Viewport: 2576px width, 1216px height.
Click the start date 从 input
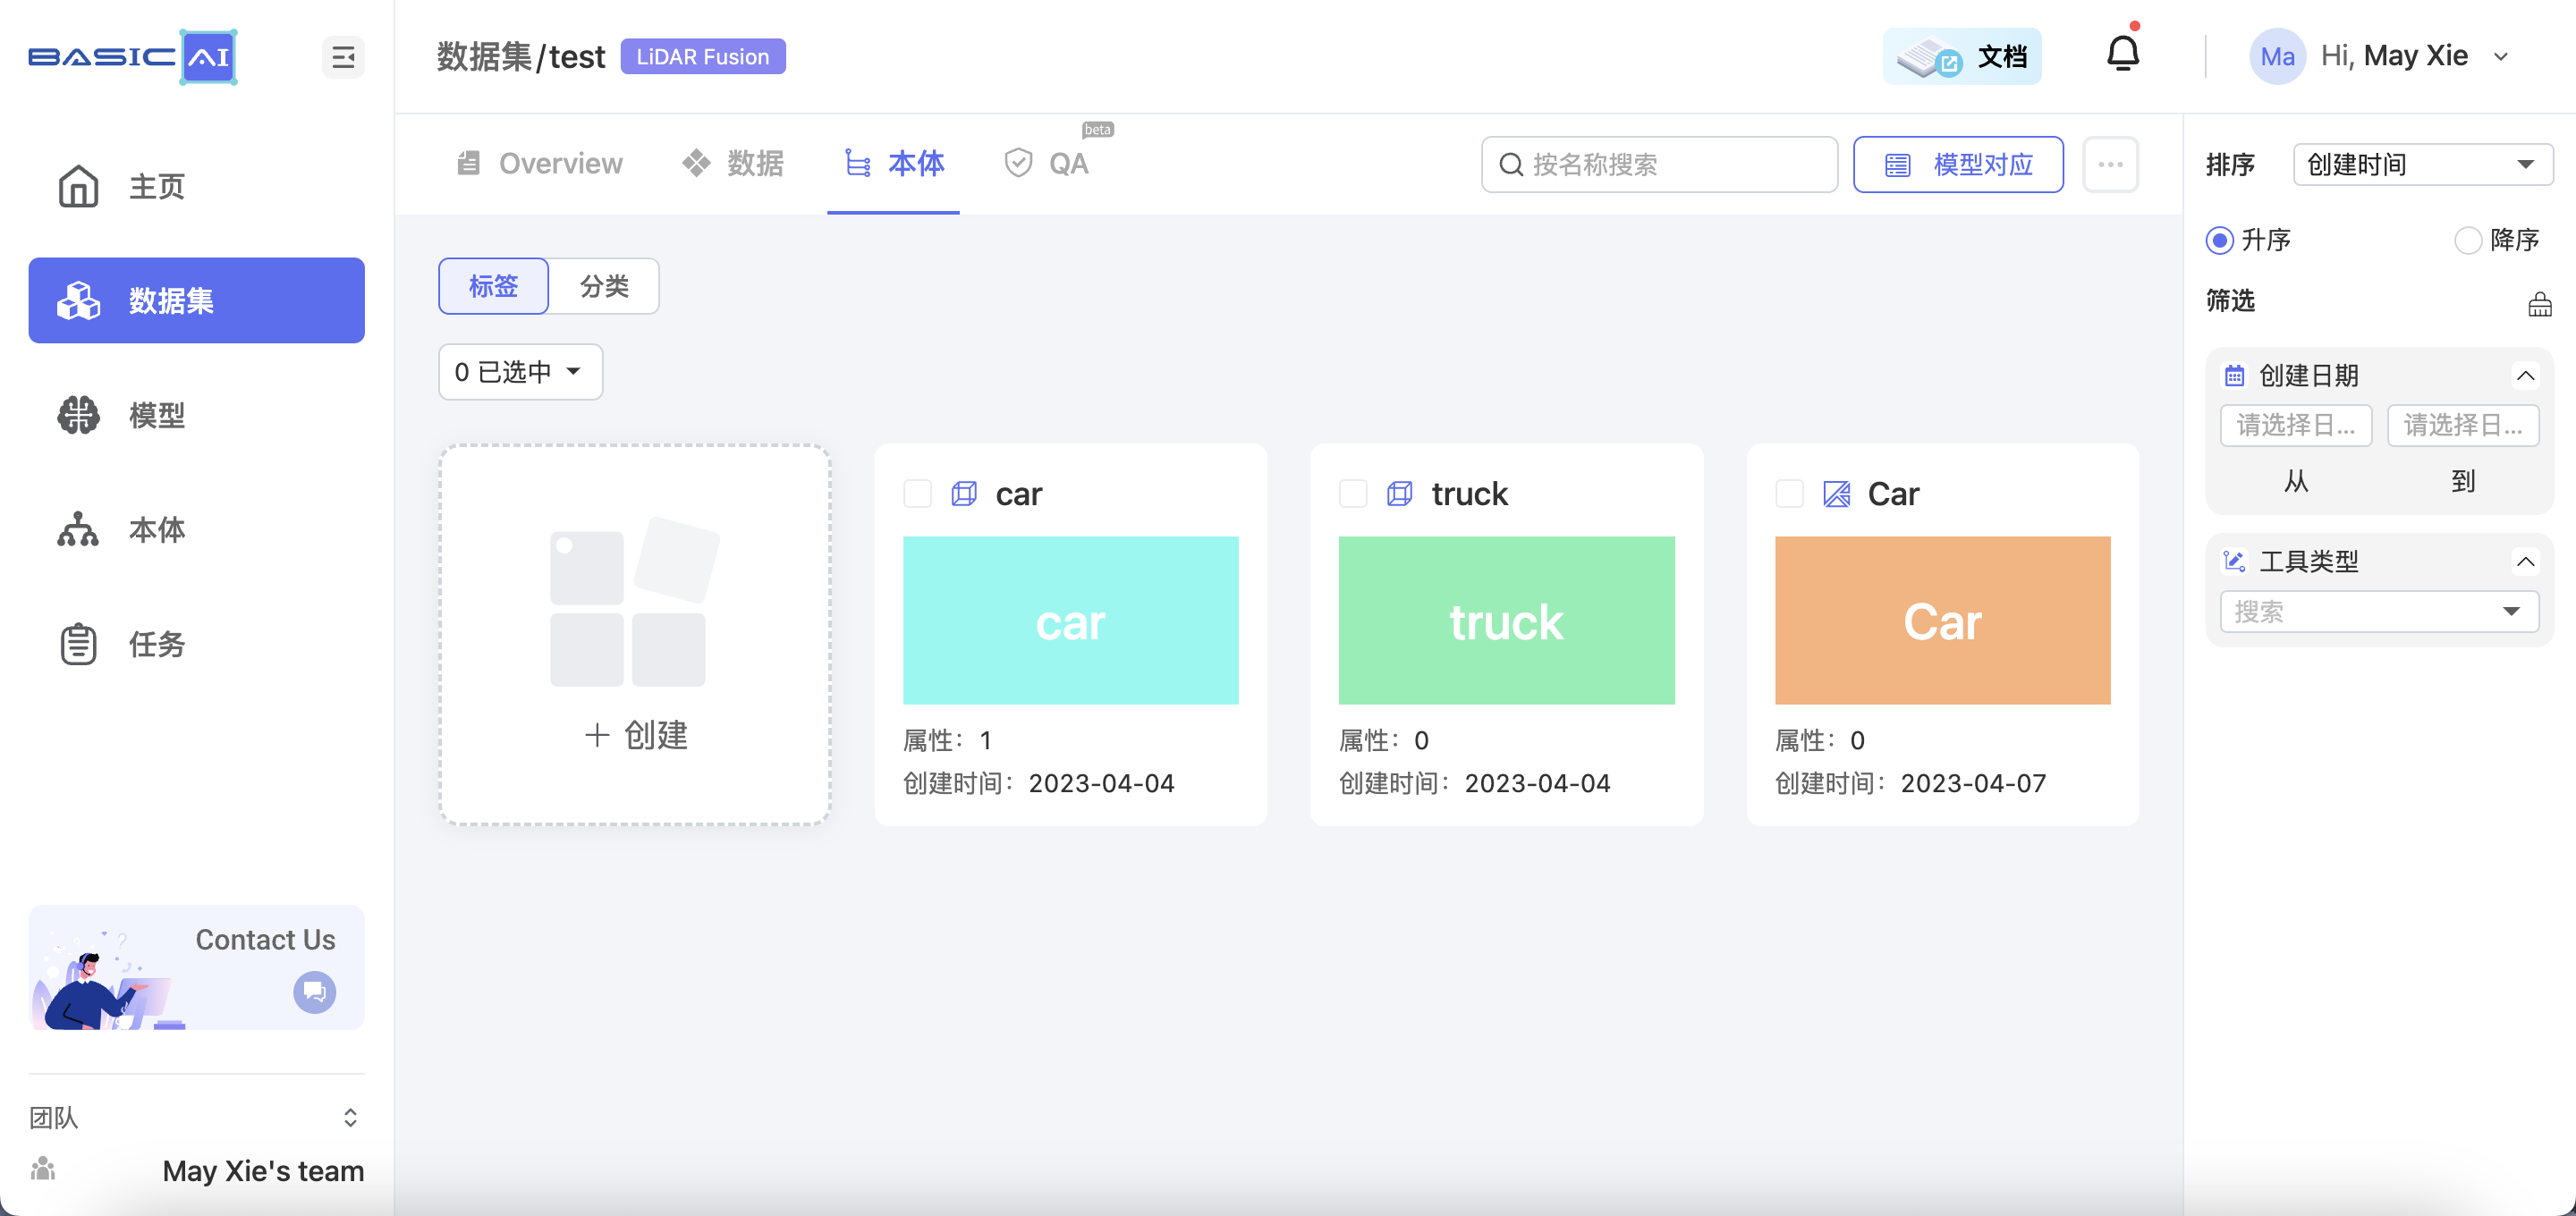[x=2296, y=425]
